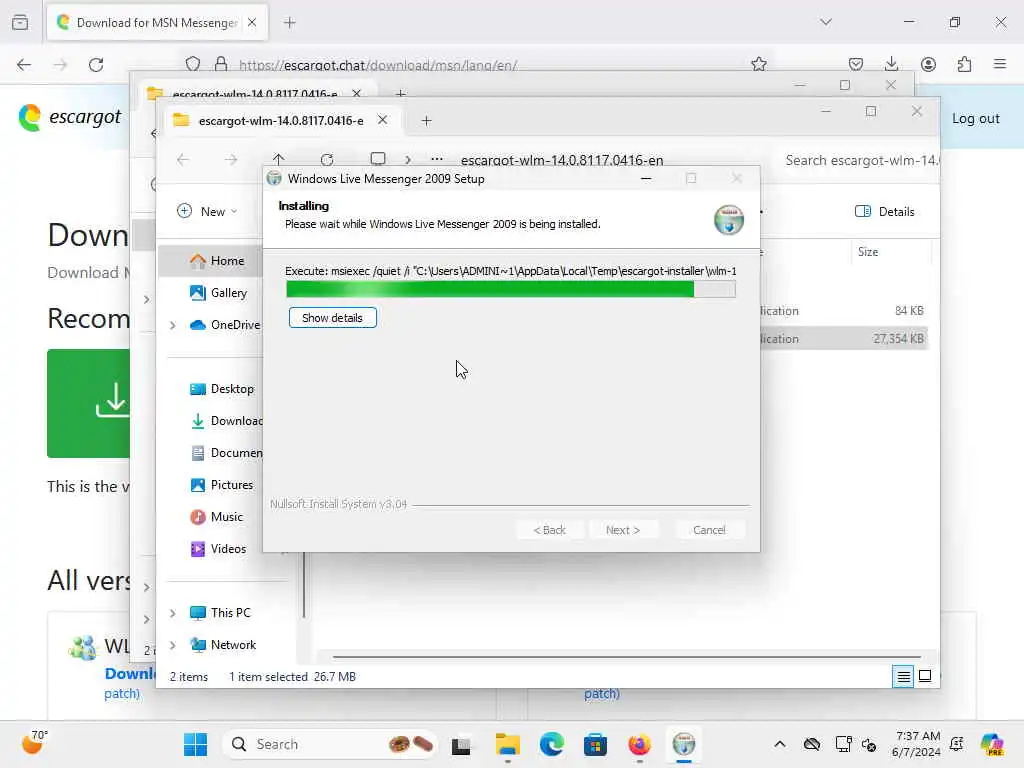Select the 84 KB file row
Image resolution: width=1024 pixels, height=768 pixels.
pos(844,311)
